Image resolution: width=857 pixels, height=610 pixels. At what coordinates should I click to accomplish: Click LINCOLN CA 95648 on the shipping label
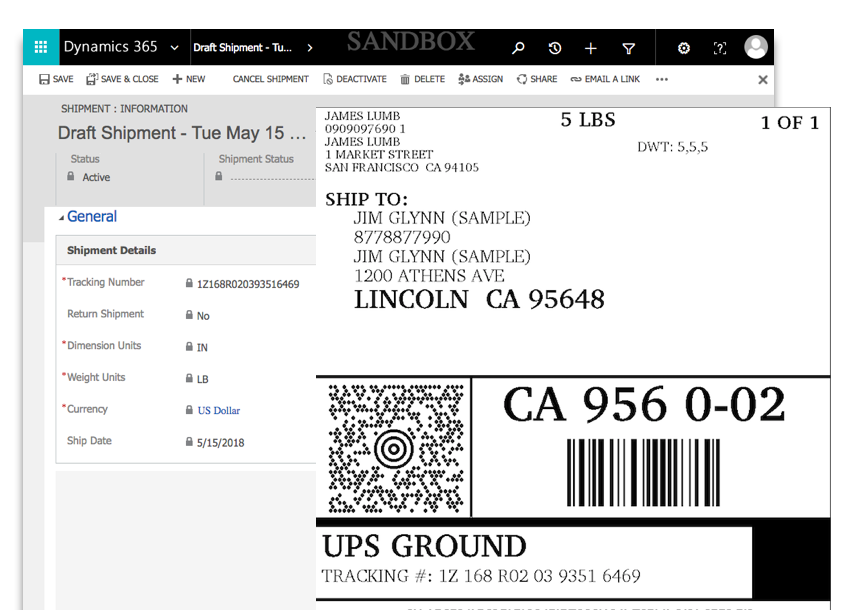(479, 300)
